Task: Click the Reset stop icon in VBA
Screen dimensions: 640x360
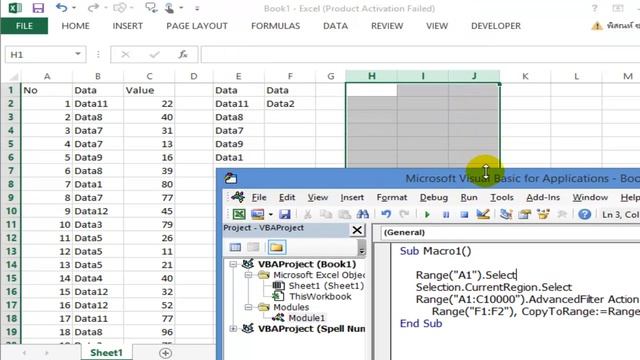Action: pos(464,214)
